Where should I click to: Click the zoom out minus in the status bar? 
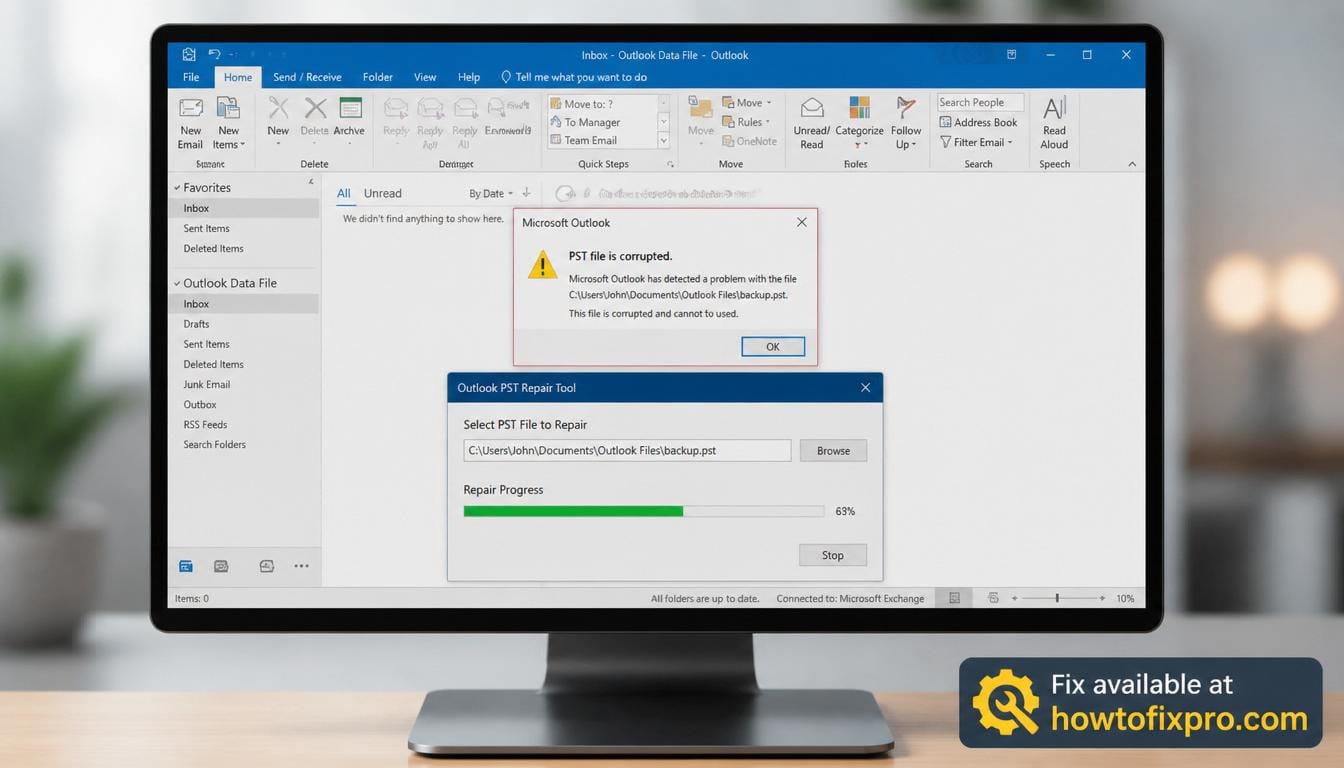coord(1014,598)
